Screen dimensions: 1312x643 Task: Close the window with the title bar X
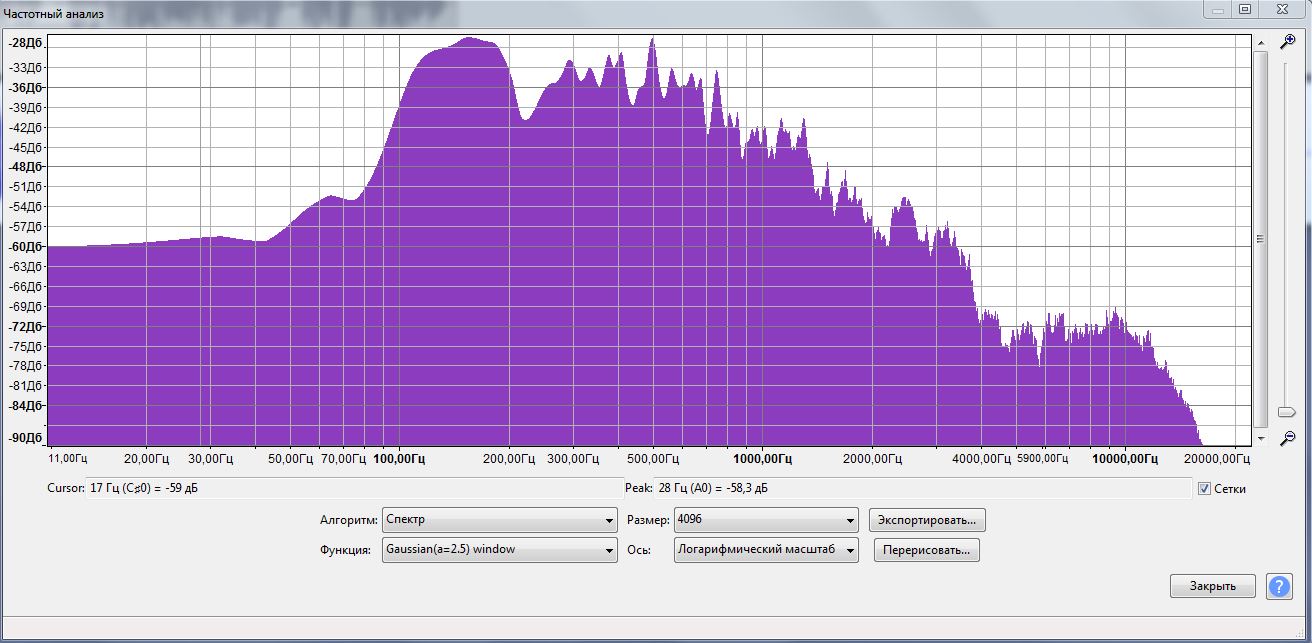1283,9
